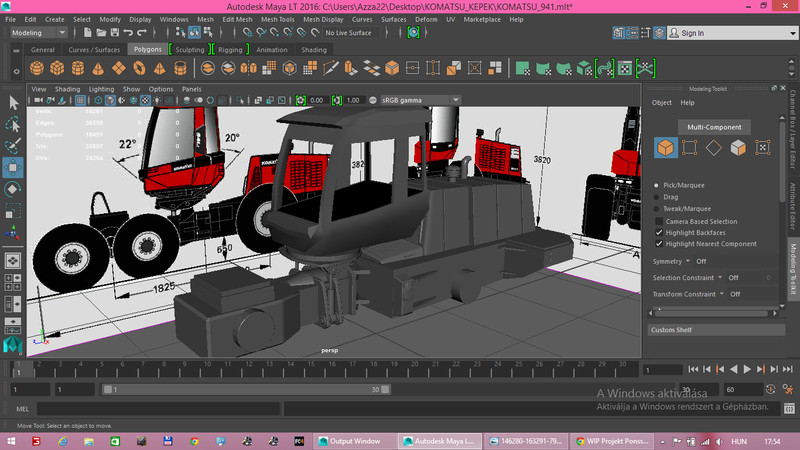
Task: Toggle auto keyframe at timeline end
Action: (x=770, y=389)
